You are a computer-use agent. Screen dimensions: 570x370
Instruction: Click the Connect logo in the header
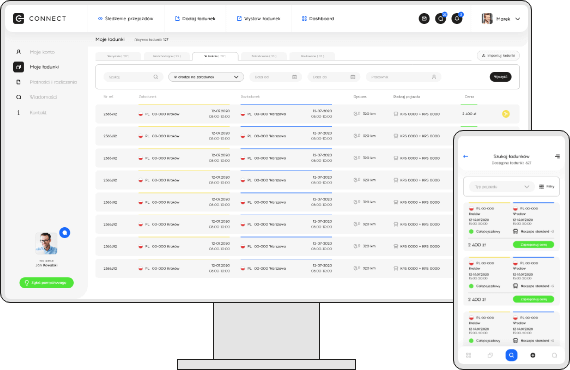point(40,19)
